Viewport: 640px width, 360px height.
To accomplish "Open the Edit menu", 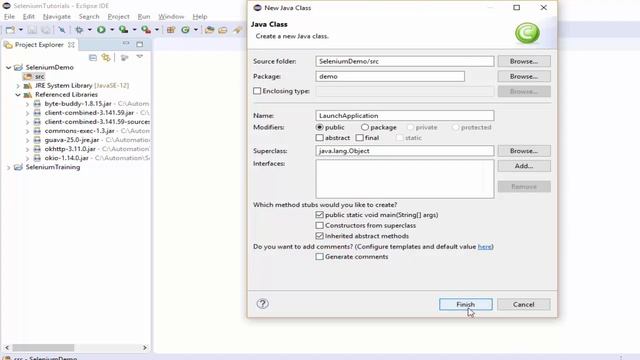I will (x=29, y=16).
